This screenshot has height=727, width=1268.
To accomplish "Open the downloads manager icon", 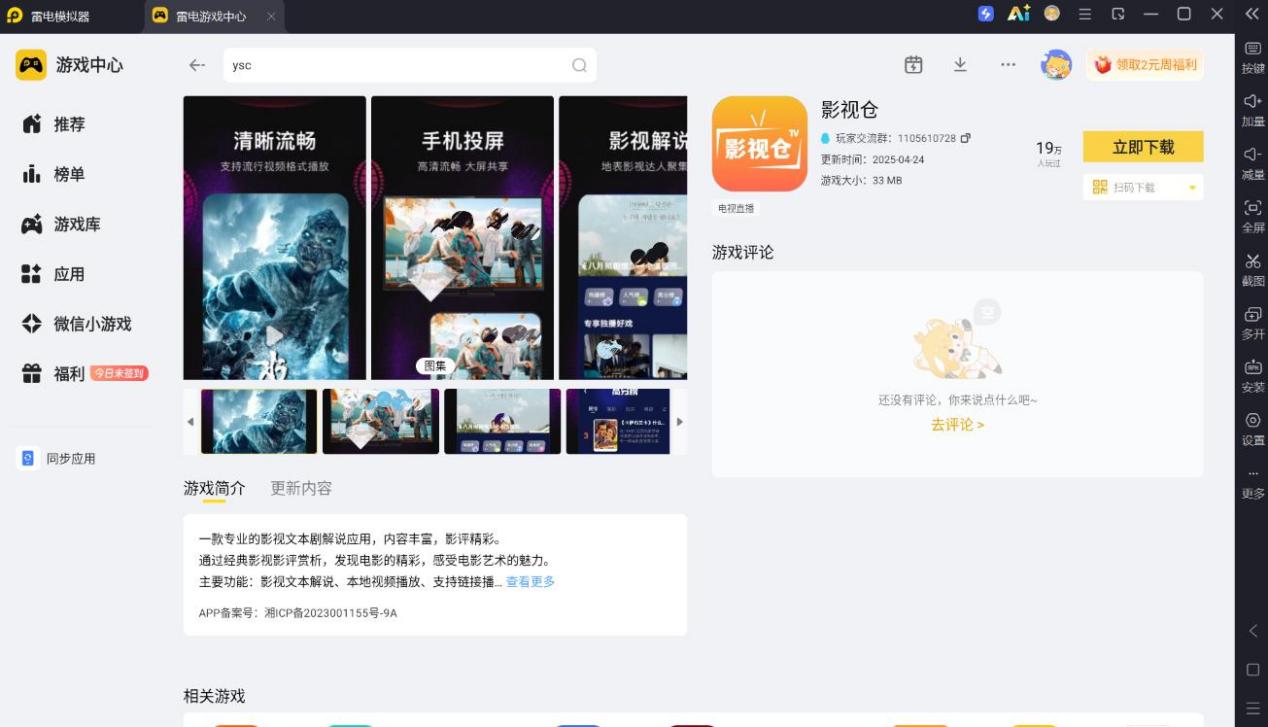I will pyautogui.click(x=960, y=64).
